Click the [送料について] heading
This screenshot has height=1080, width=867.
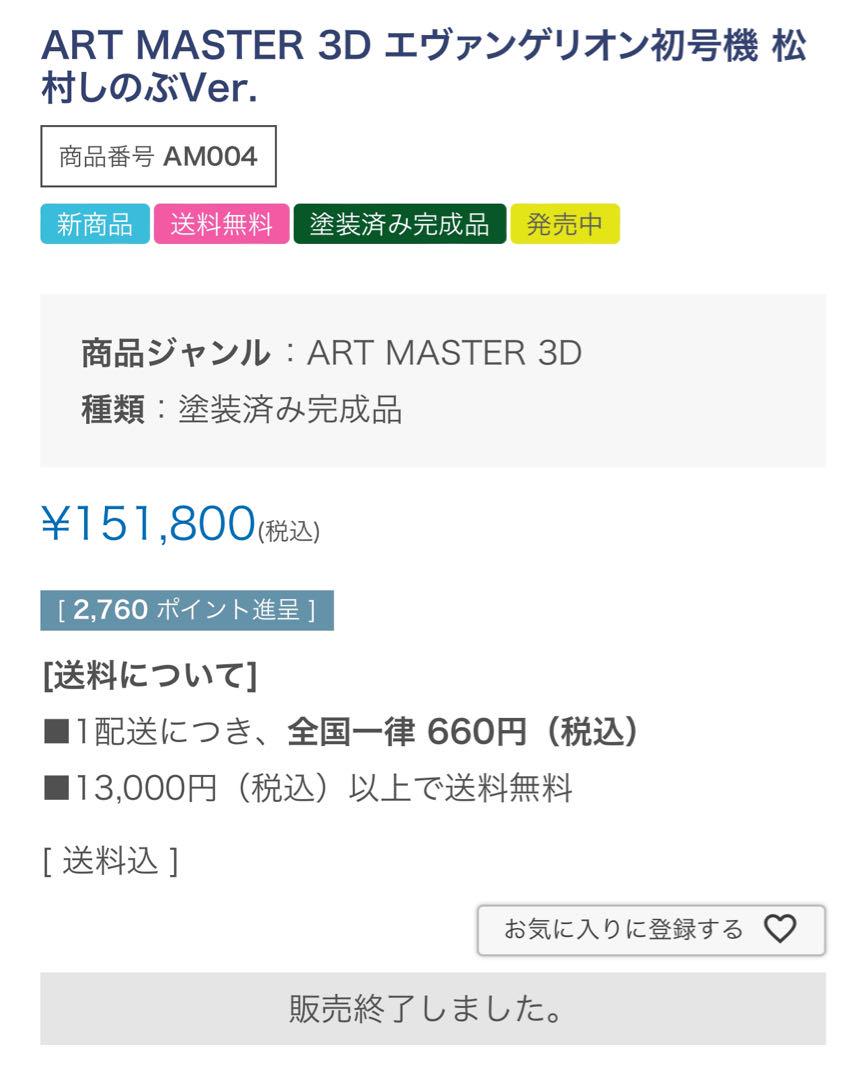point(150,675)
